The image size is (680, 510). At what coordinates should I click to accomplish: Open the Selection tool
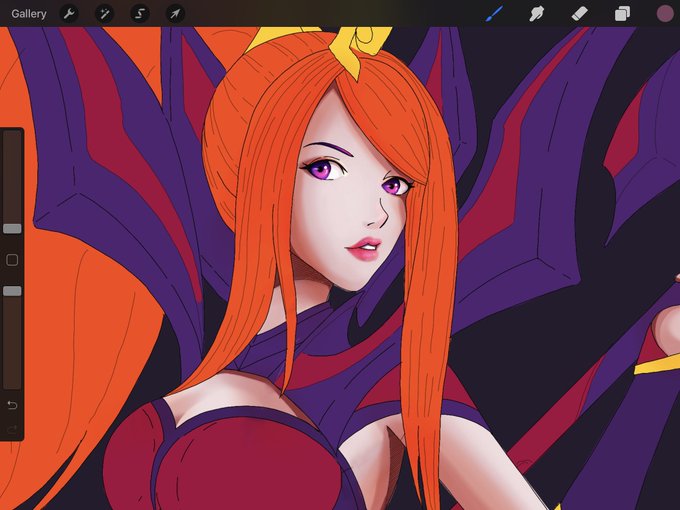coord(140,14)
